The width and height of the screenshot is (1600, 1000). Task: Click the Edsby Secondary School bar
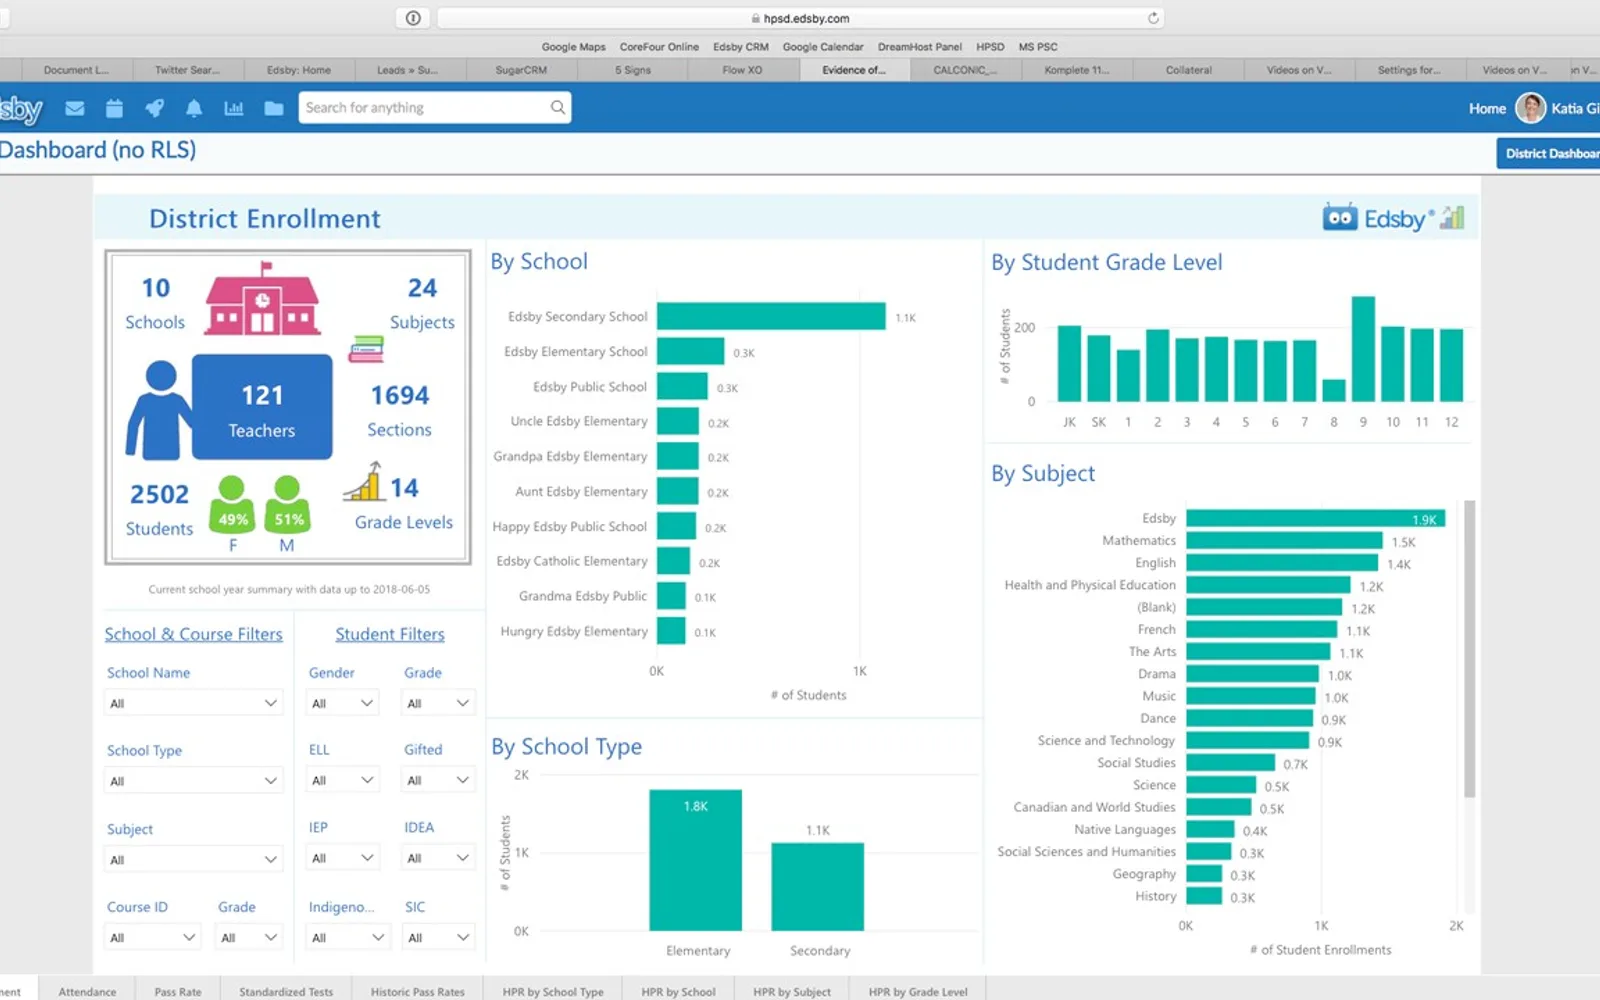coord(771,316)
